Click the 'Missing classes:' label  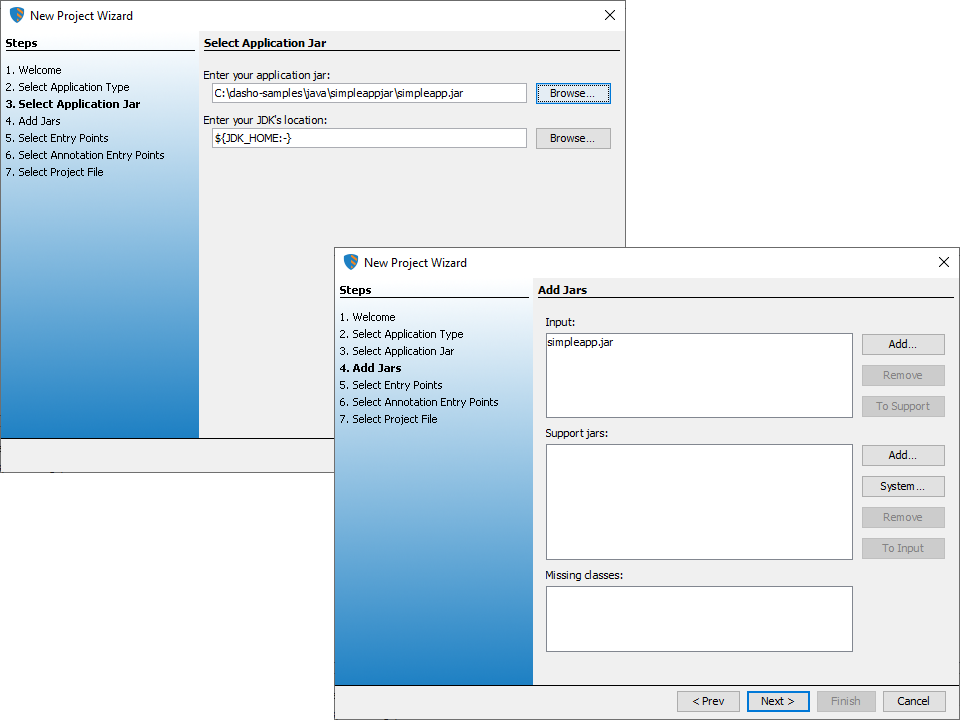(584, 576)
